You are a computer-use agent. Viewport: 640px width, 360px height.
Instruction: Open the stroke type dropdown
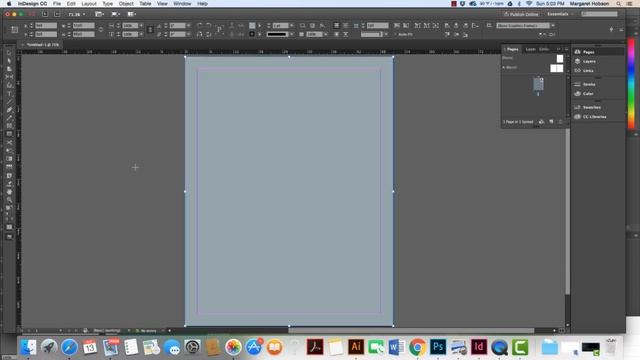pos(292,34)
